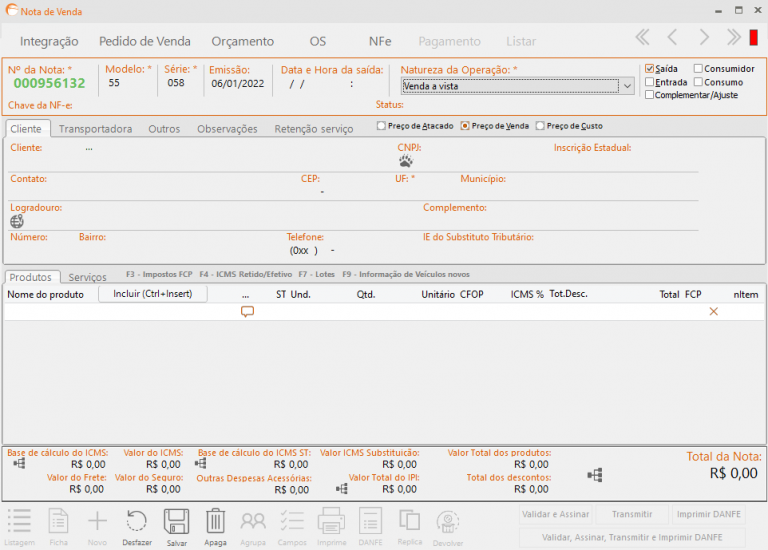
Task: Click the orange comment bubble in product row
Action: pyautogui.click(x=247, y=312)
